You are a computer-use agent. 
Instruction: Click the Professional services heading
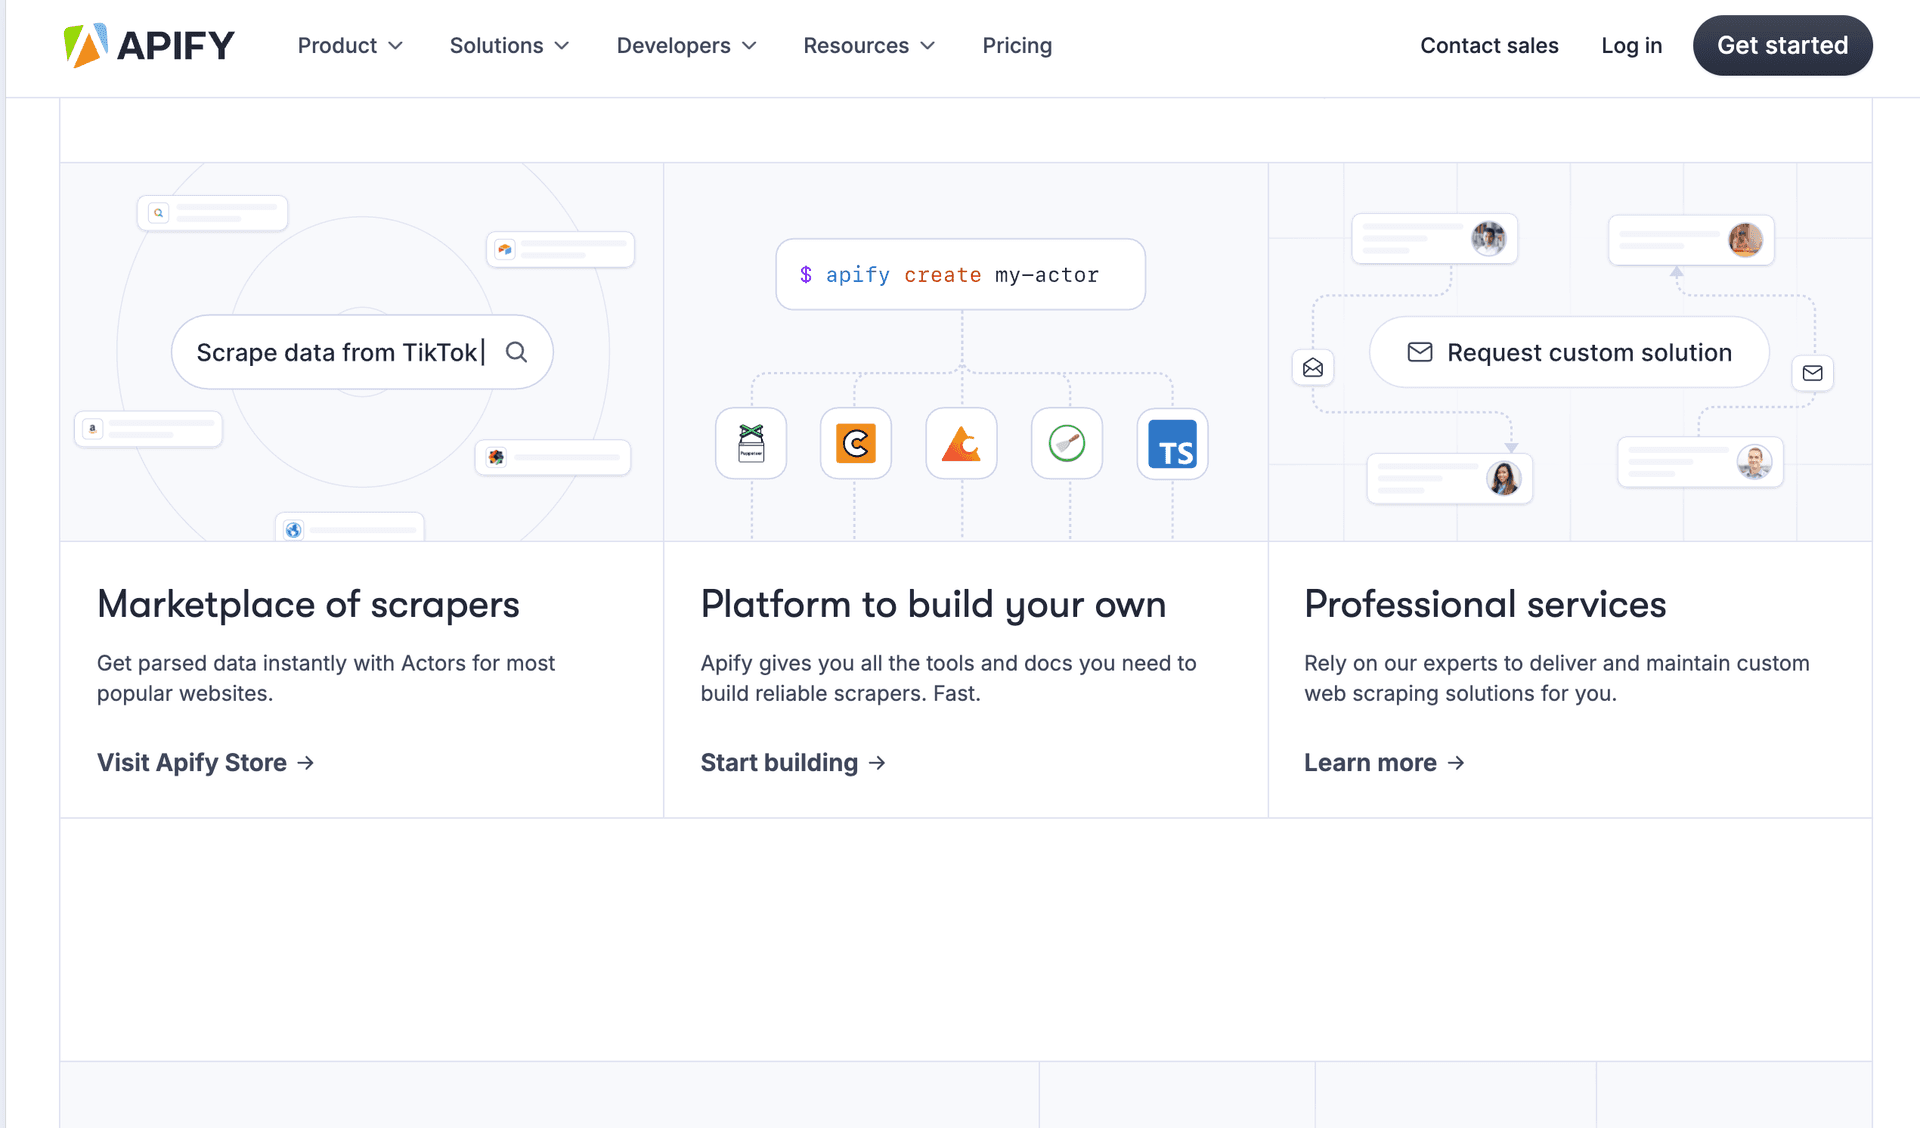(x=1485, y=604)
